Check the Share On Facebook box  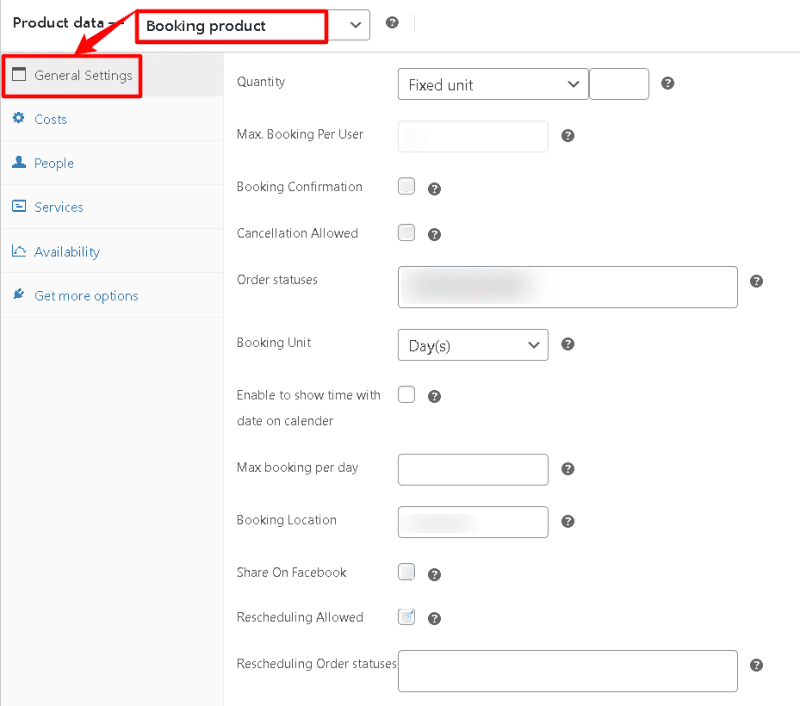406,572
